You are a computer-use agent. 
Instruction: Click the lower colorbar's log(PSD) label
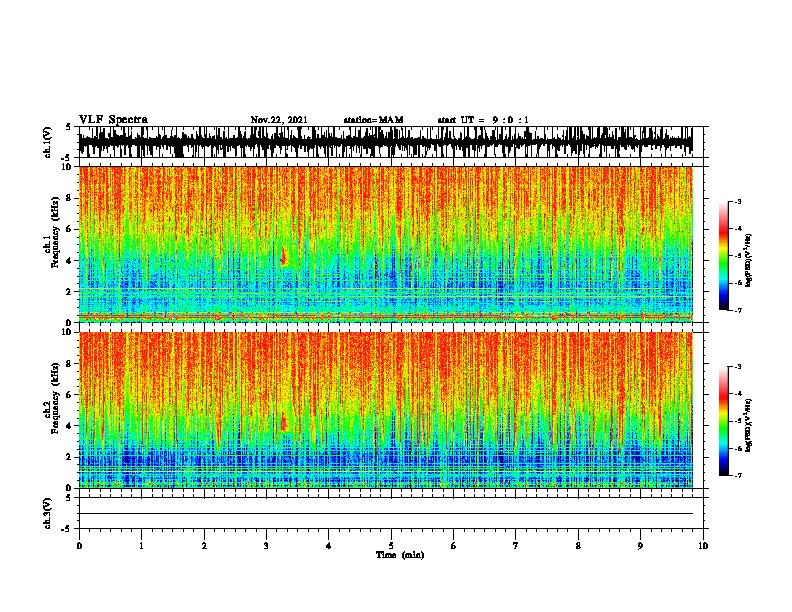point(748,425)
